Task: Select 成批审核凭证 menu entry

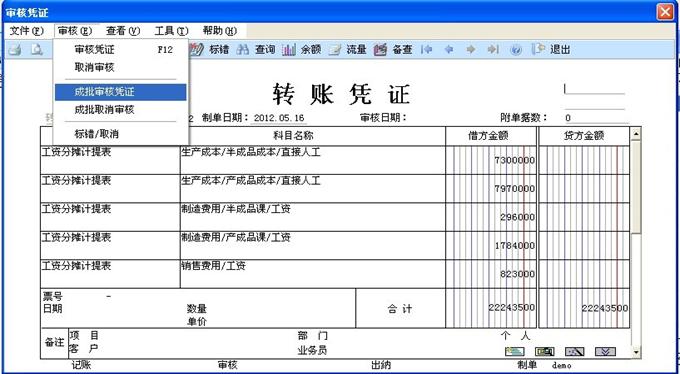Action: pos(121,92)
